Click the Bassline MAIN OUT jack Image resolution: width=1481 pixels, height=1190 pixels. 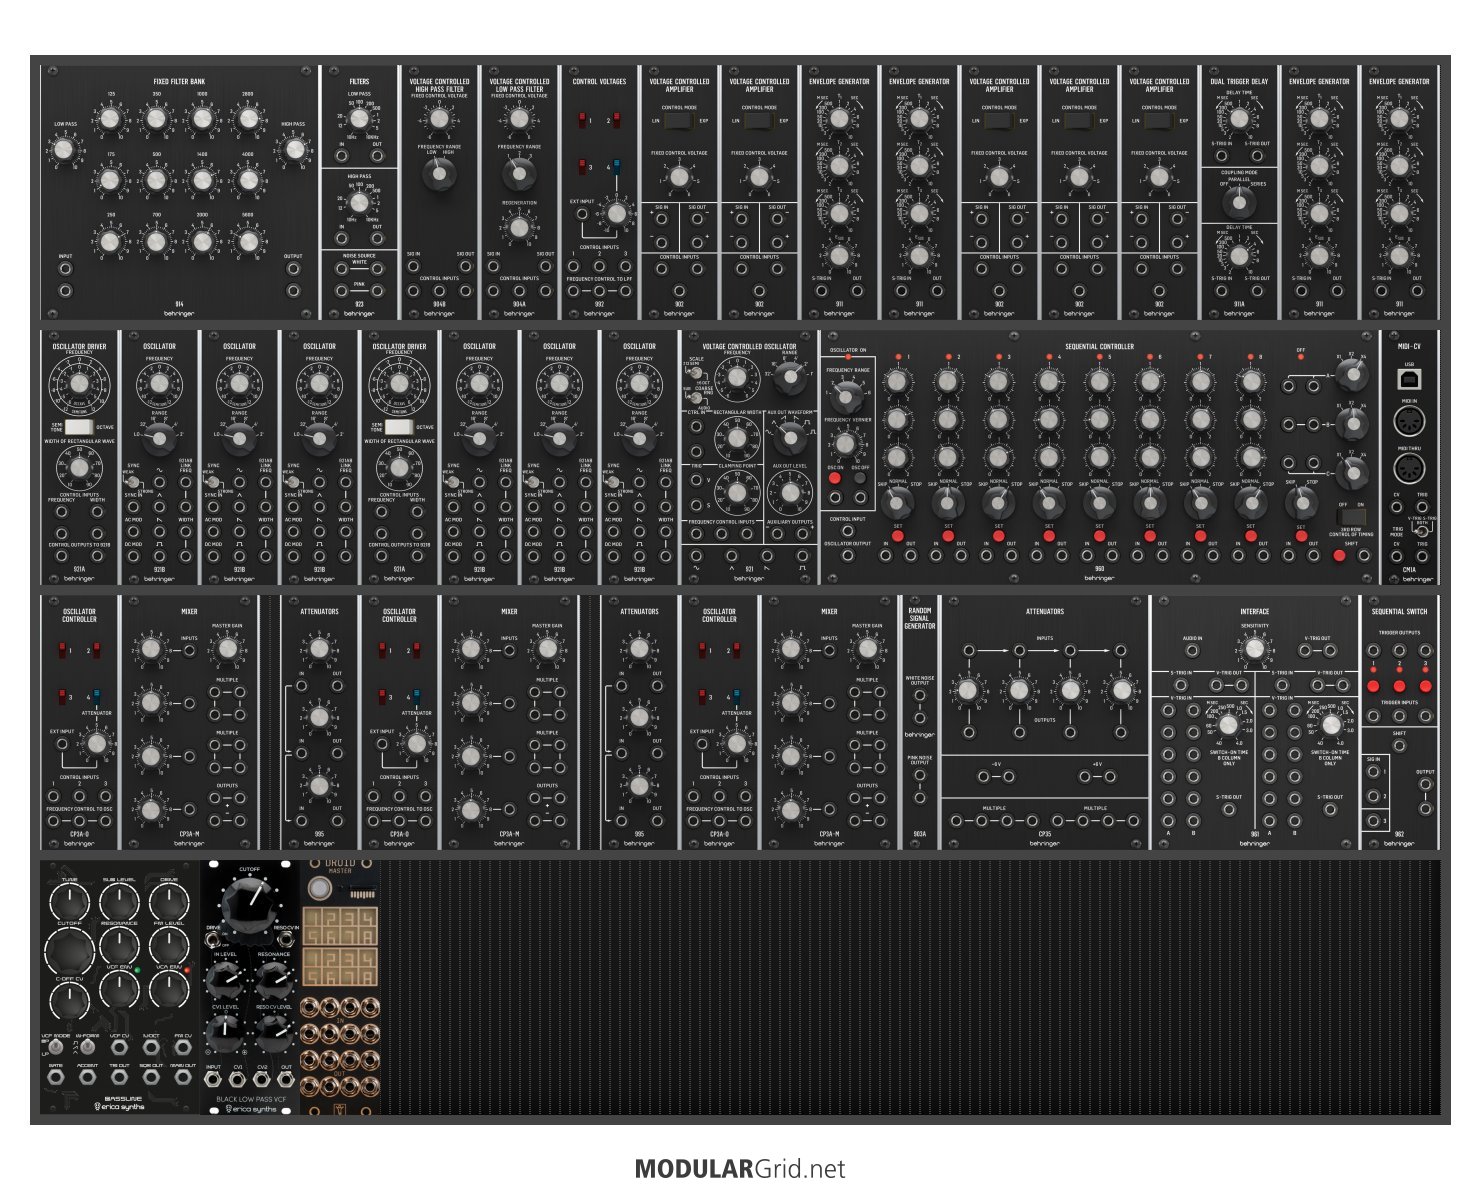click(182, 1077)
